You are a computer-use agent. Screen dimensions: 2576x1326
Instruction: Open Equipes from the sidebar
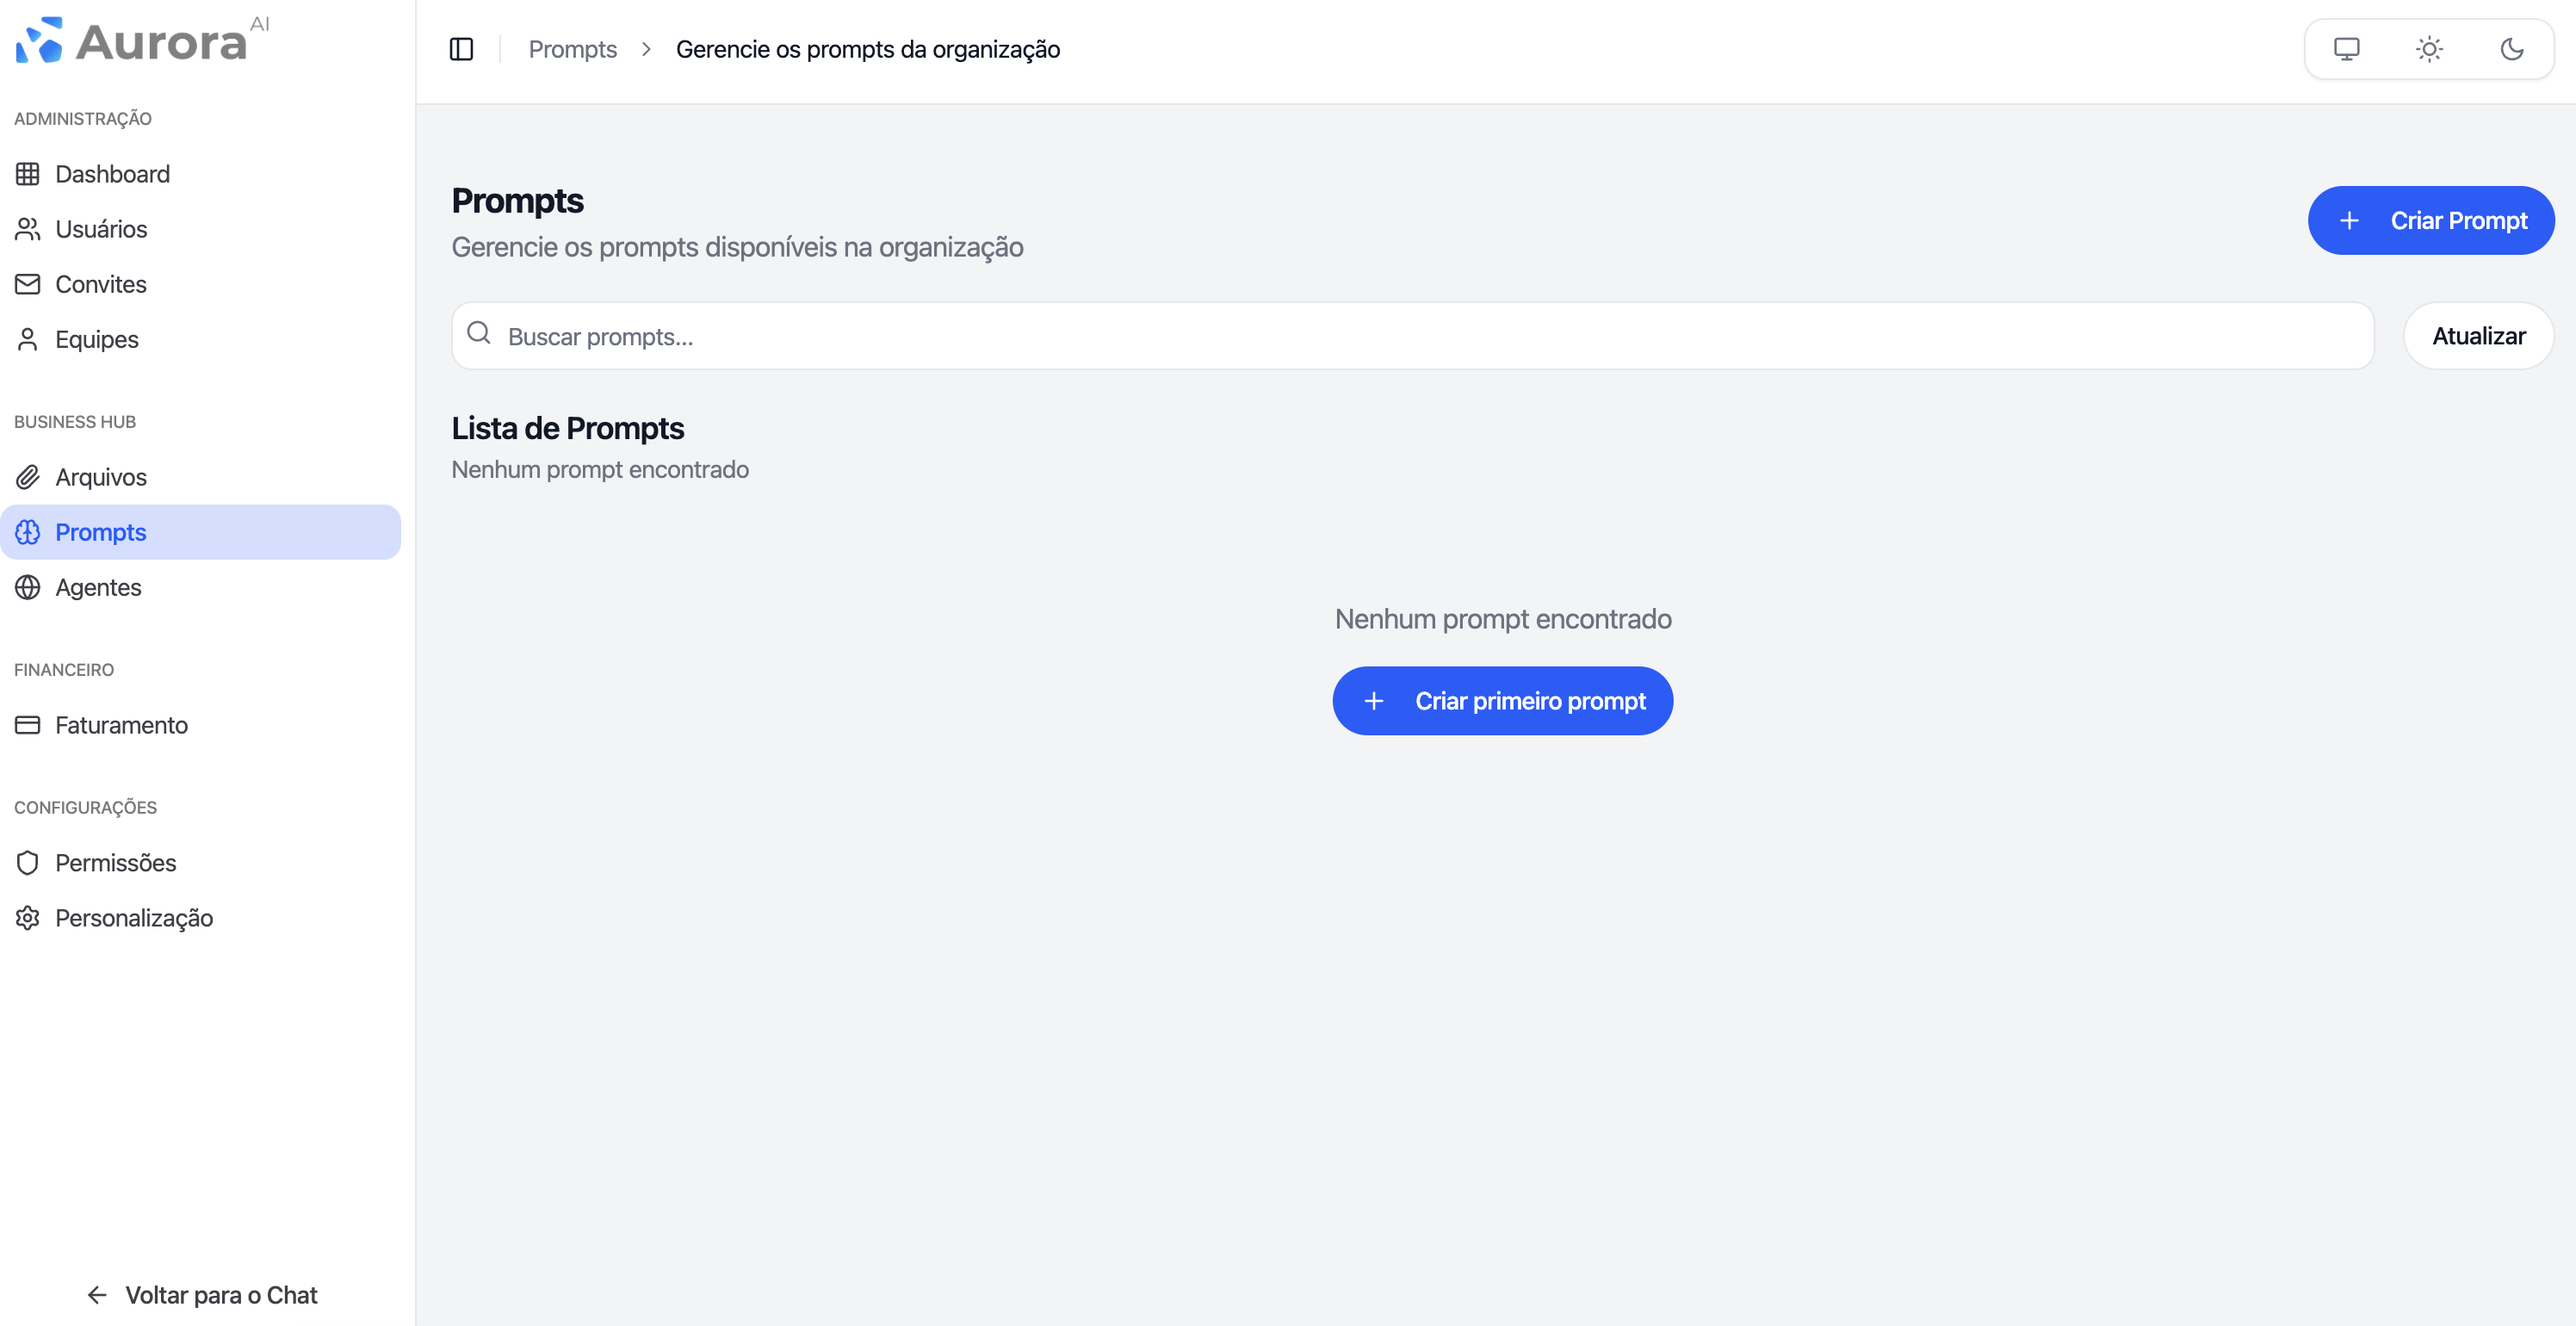coord(96,338)
